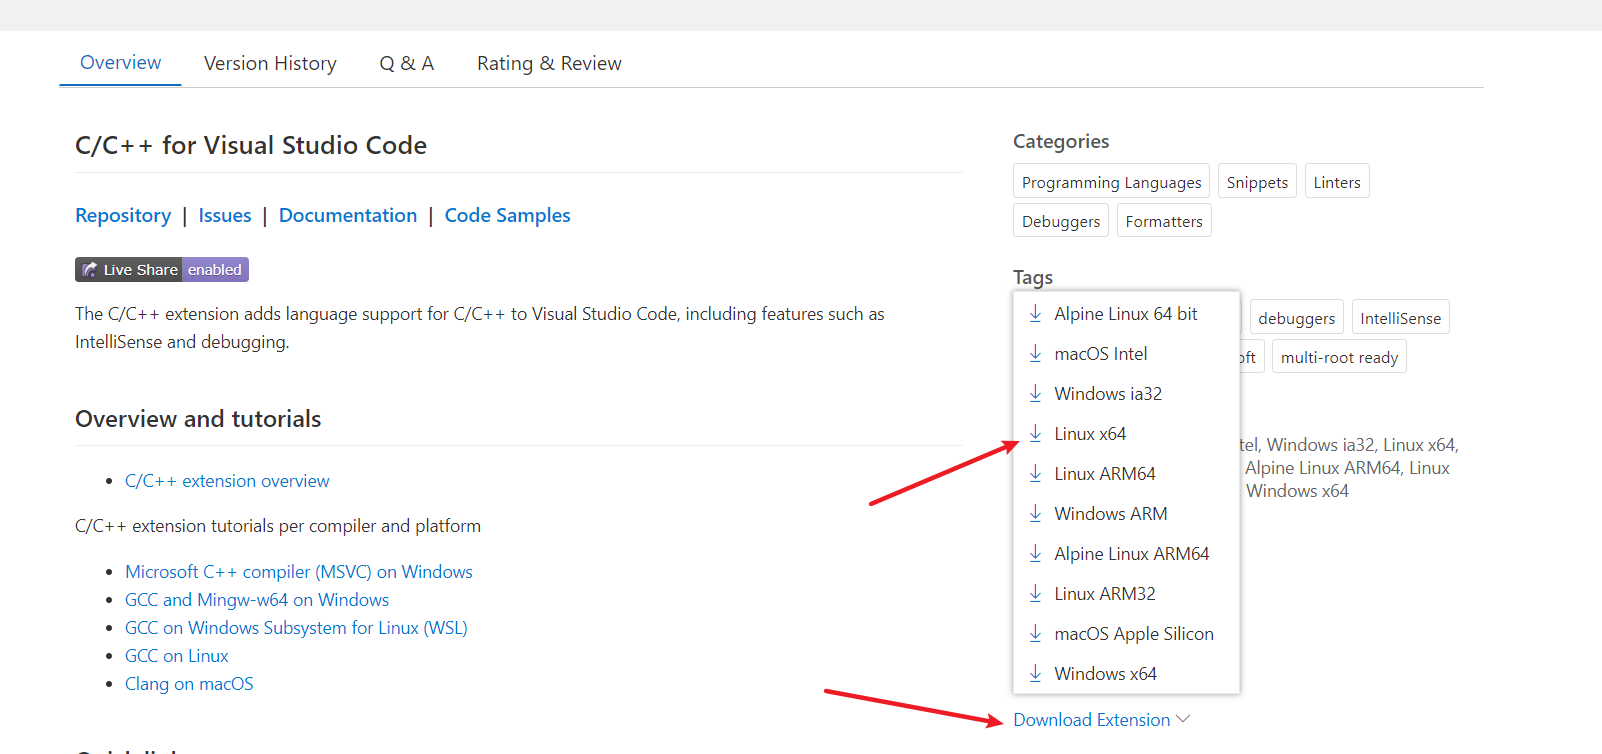Click download arrow icon for Linux x64
1602x754 pixels.
pyautogui.click(x=1035, y=434)
